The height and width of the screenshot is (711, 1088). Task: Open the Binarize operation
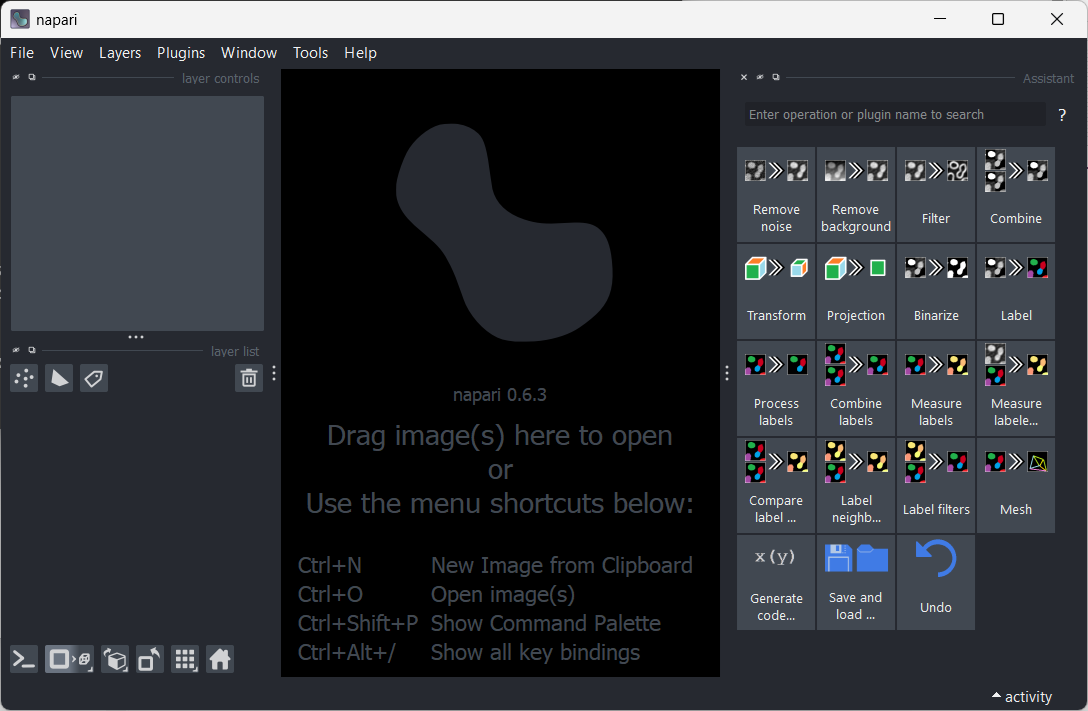point(935,291)
